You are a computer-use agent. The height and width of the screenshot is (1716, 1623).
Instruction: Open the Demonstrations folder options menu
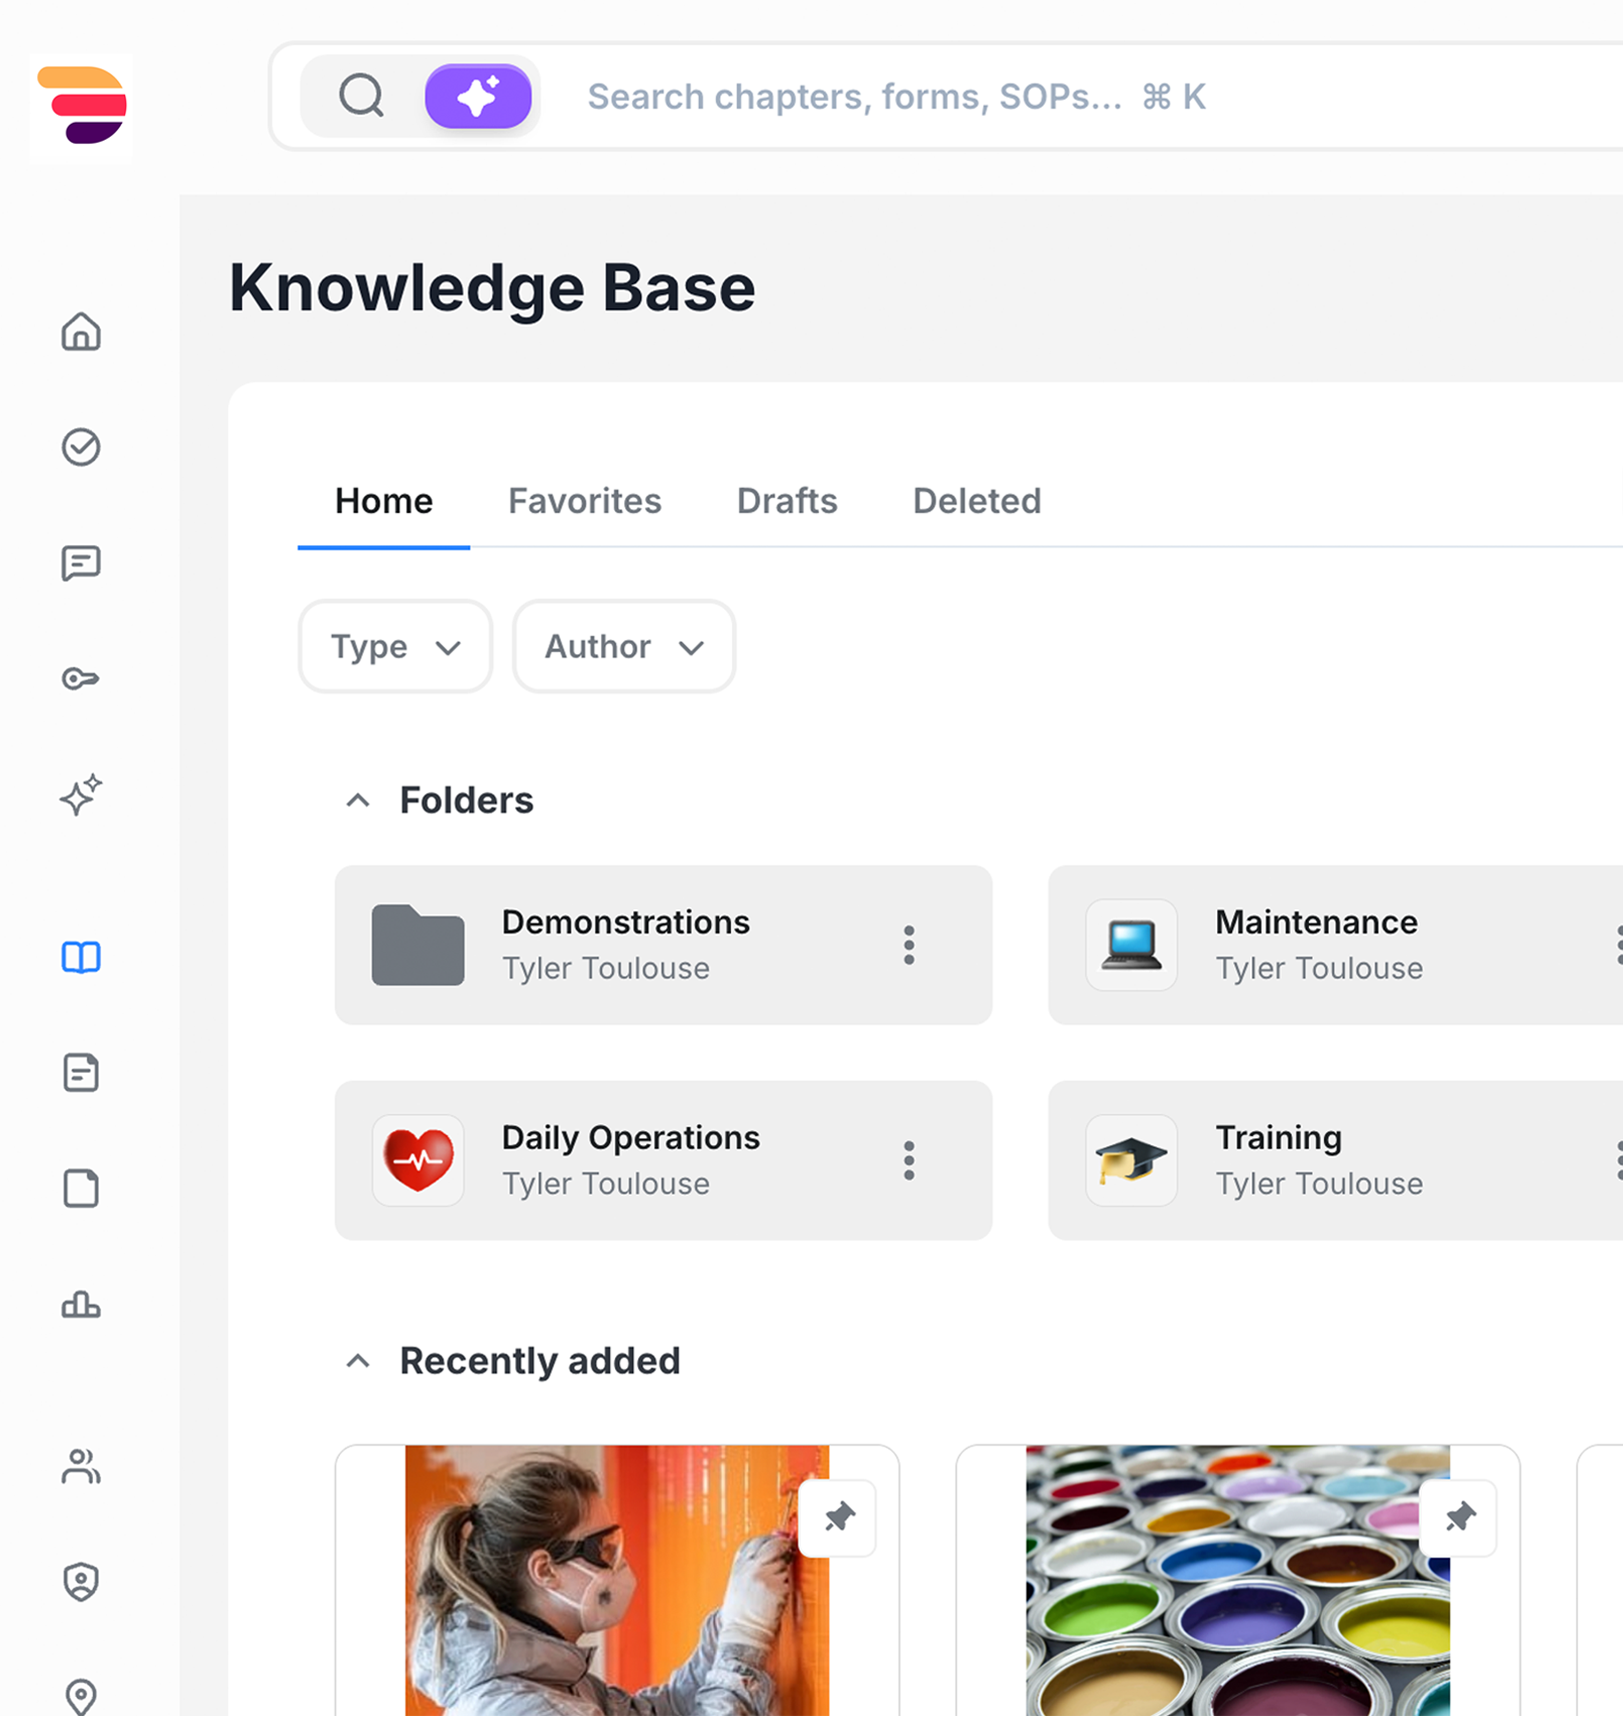909,945
